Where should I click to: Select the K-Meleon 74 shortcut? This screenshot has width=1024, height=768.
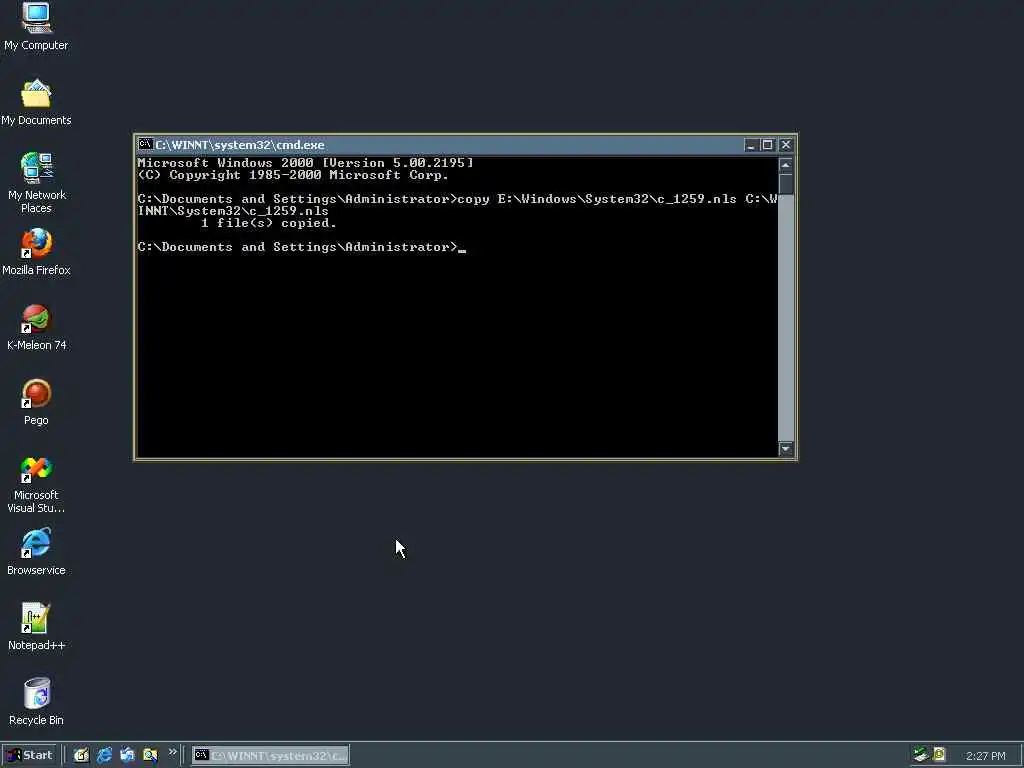tap(37, 327)
